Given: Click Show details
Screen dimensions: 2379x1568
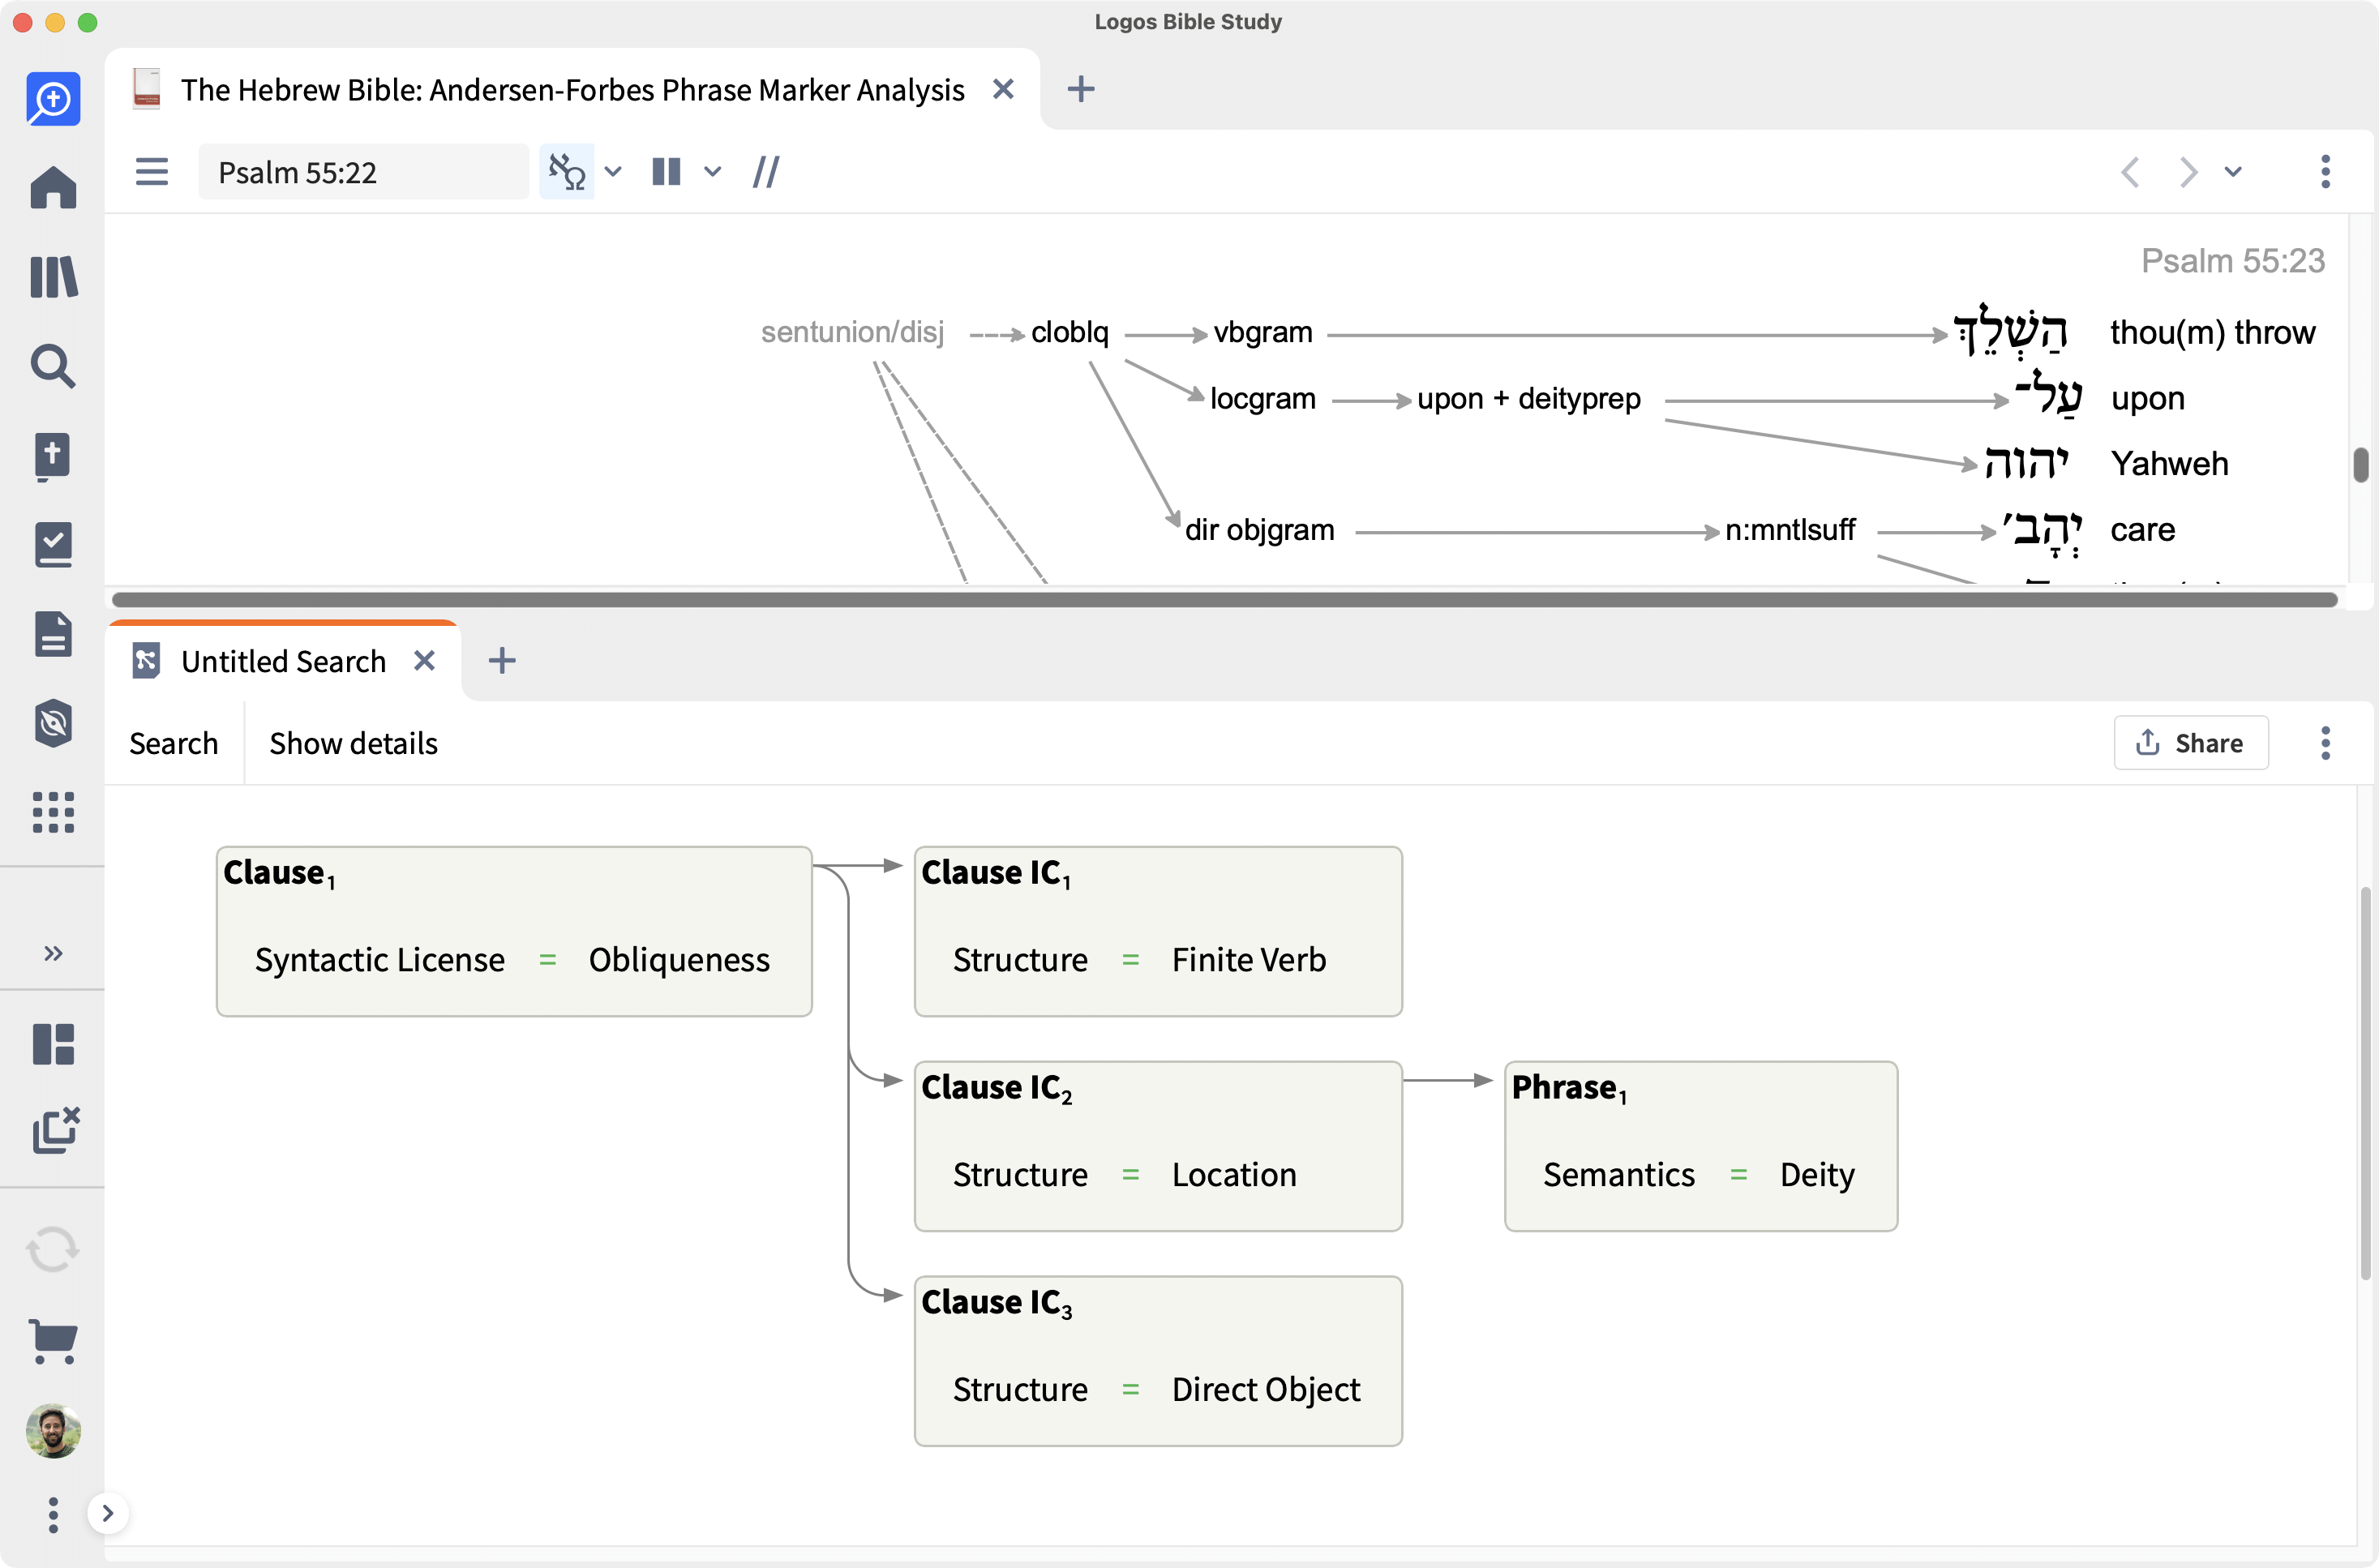Looking at the screenshot, I should pos(354,743).
